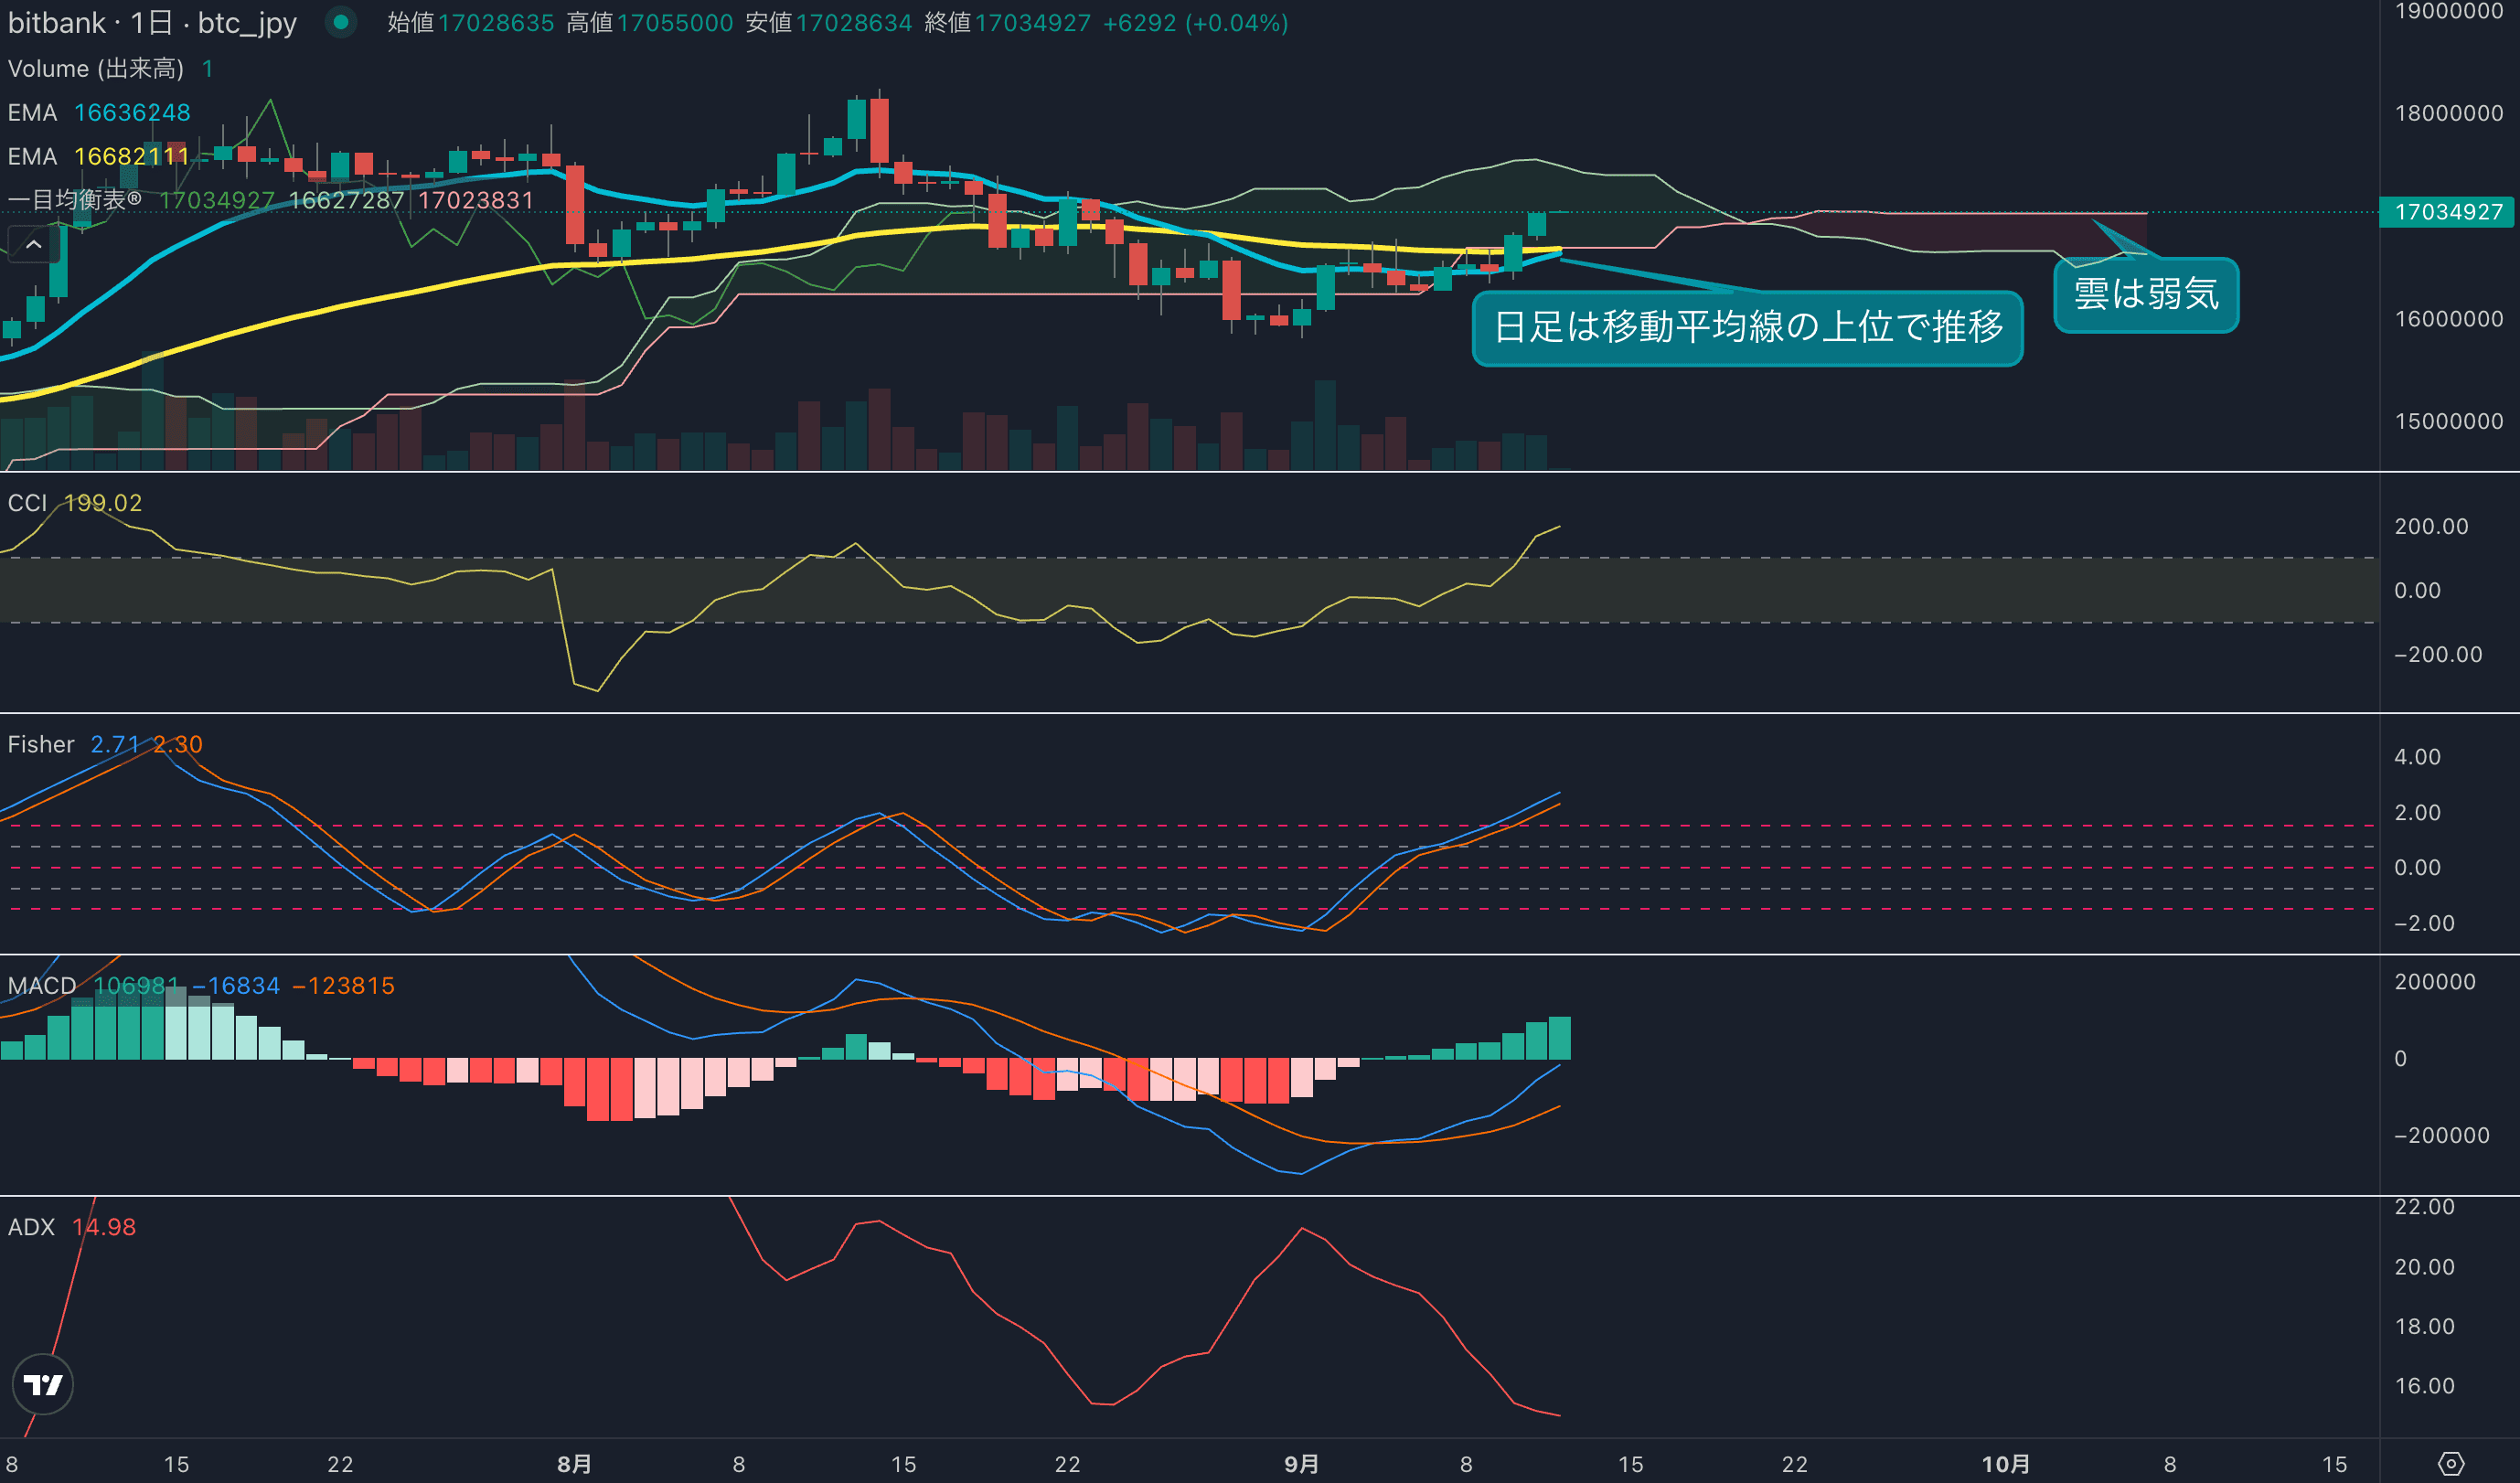Image resolution: width=2520 pixels, height=1483 pixels.
Task: Select the Volume (出来高) indicator legend
Action: (95, 69)
